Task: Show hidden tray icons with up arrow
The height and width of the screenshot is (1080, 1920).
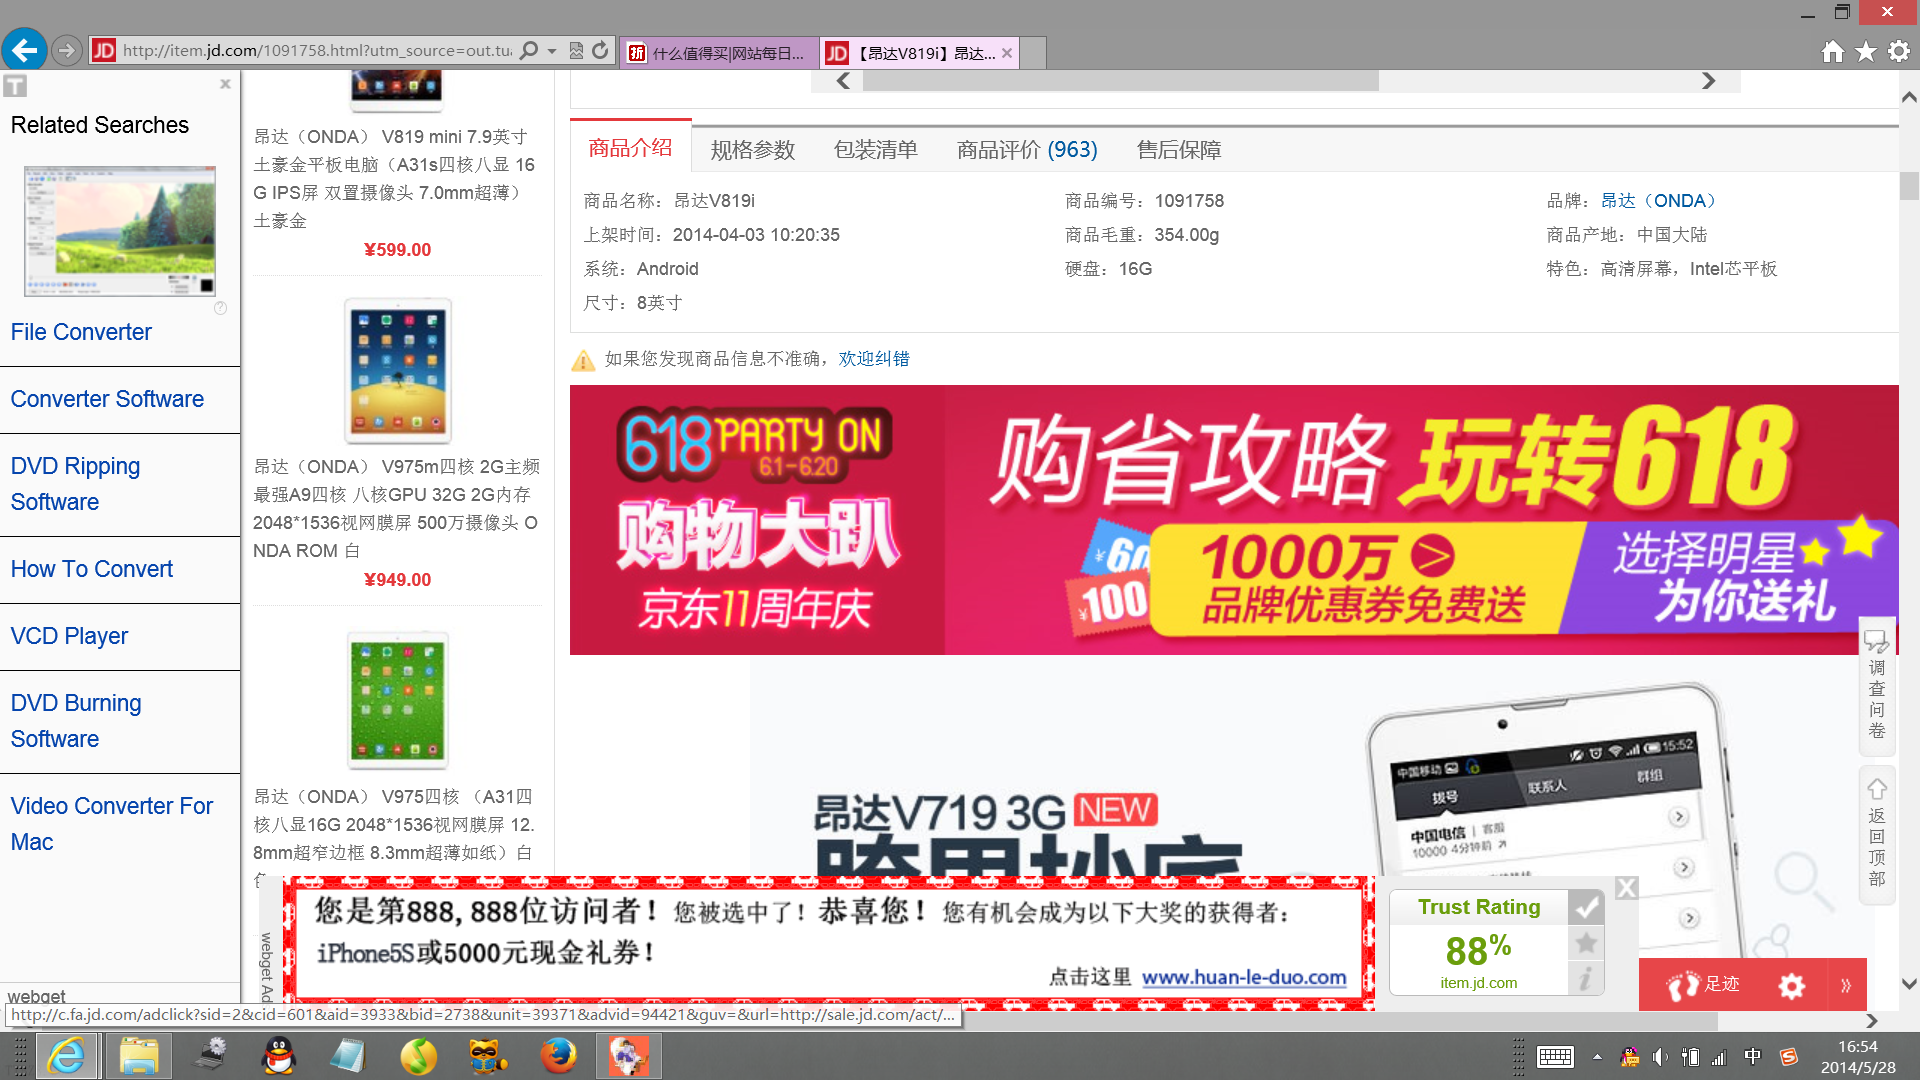Action: coord(1597,1057)
